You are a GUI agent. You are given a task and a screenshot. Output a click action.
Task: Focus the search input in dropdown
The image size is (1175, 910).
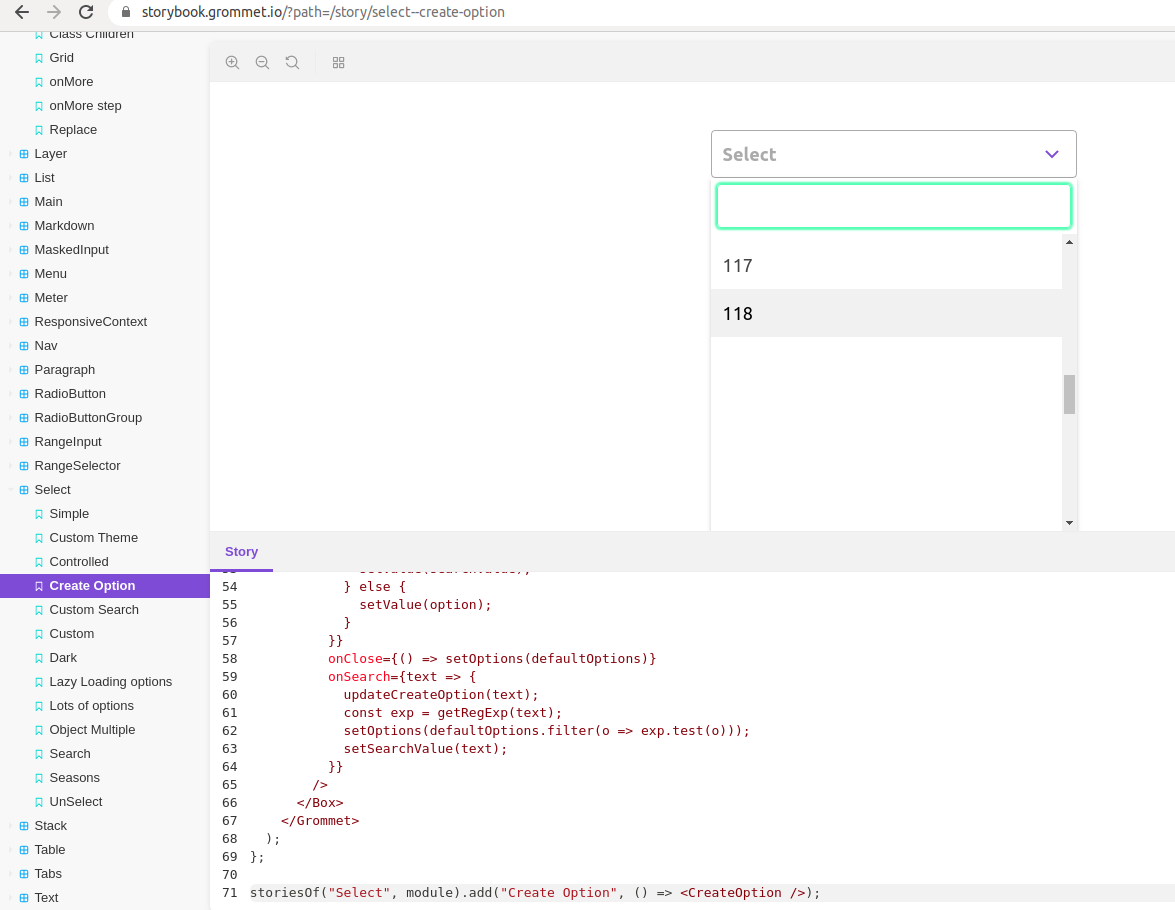[893, 205]
